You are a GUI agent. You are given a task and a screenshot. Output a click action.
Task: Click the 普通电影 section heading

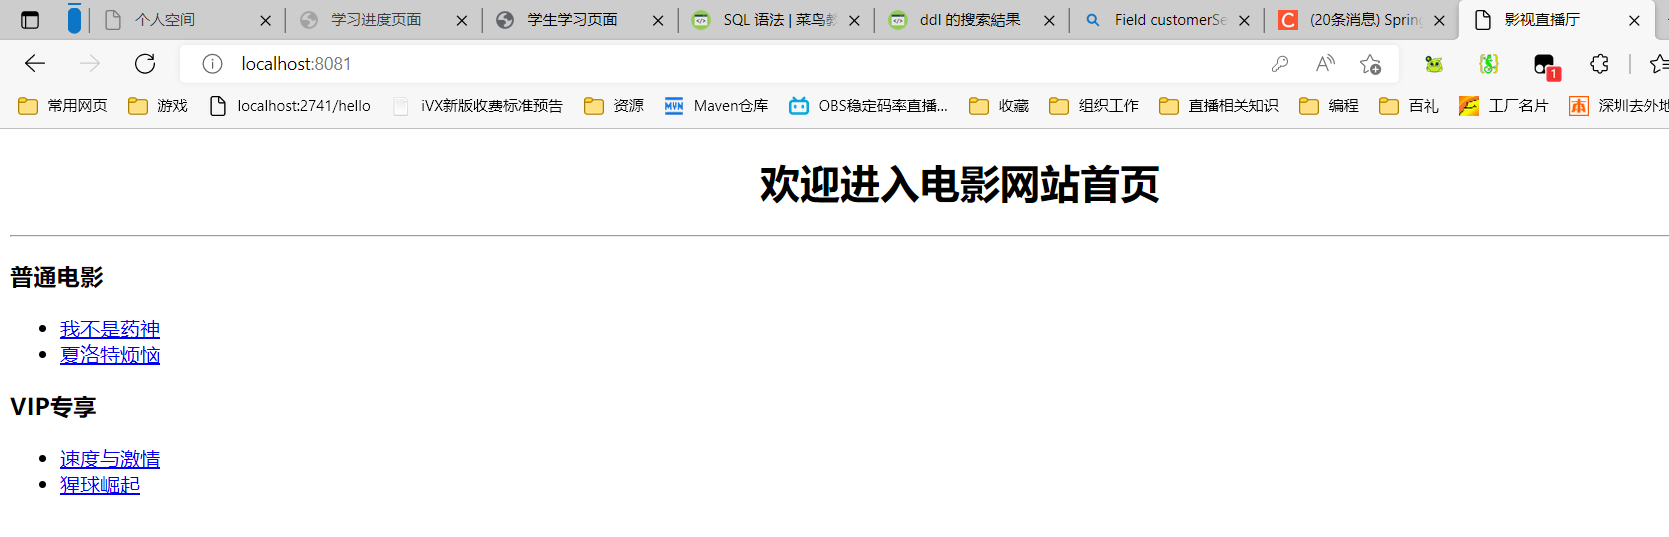tap(57, 277)
